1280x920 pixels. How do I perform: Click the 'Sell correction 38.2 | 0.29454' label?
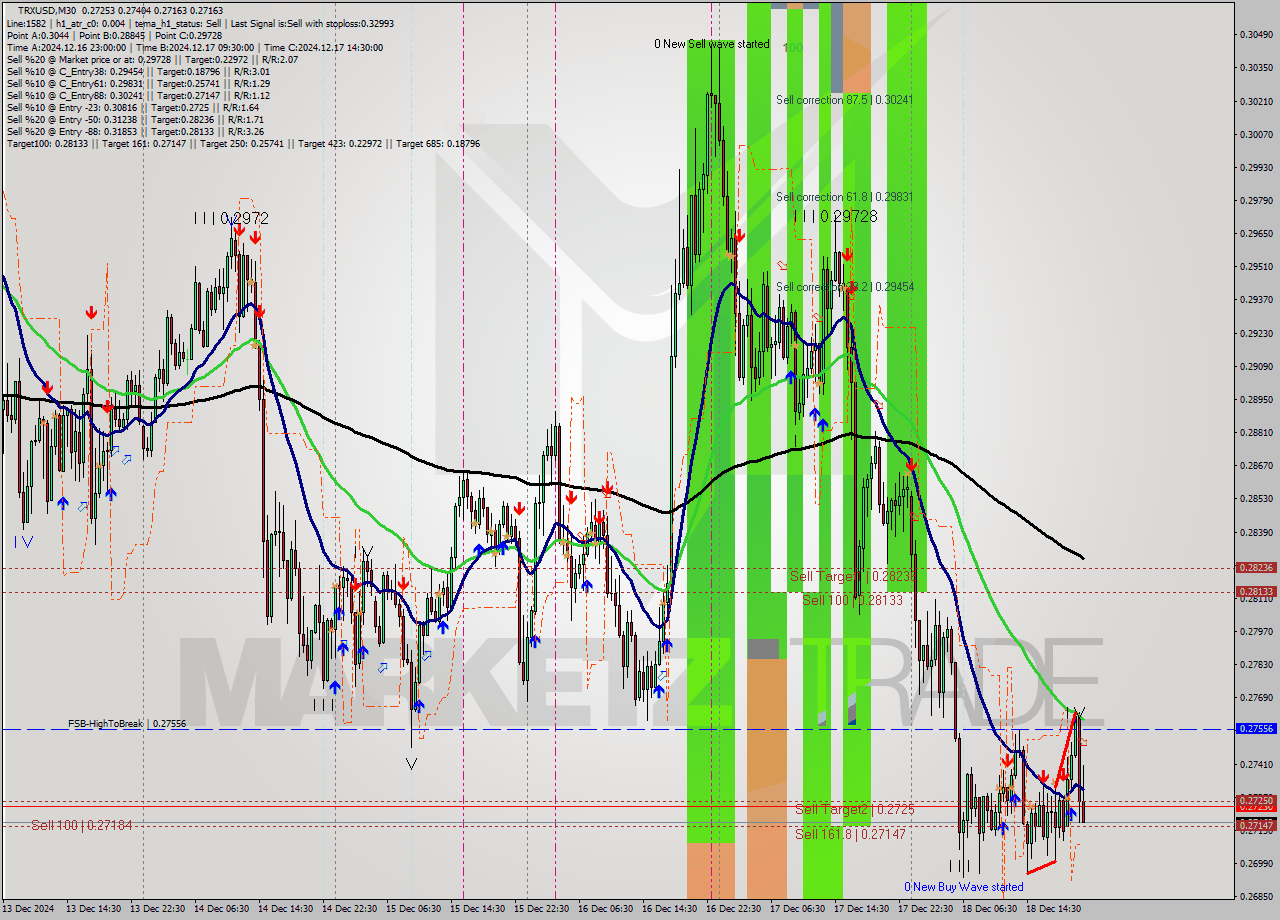(x=844, y=287)
